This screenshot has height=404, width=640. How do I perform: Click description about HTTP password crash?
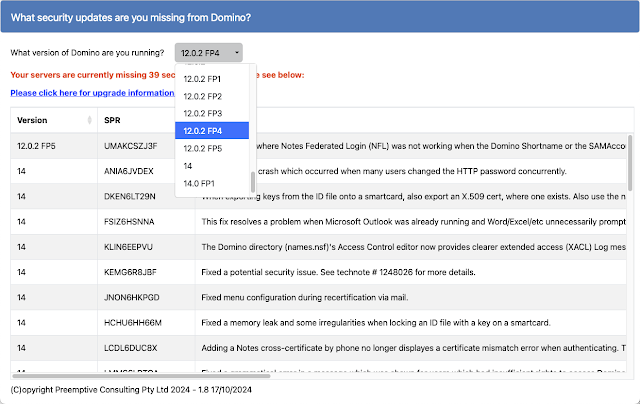point(412,171)
